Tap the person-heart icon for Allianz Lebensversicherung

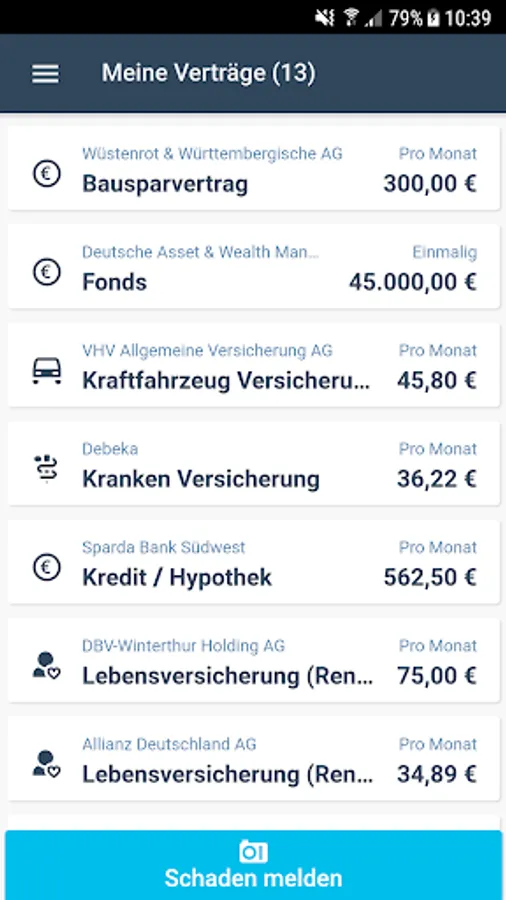[x=46, y=765]
